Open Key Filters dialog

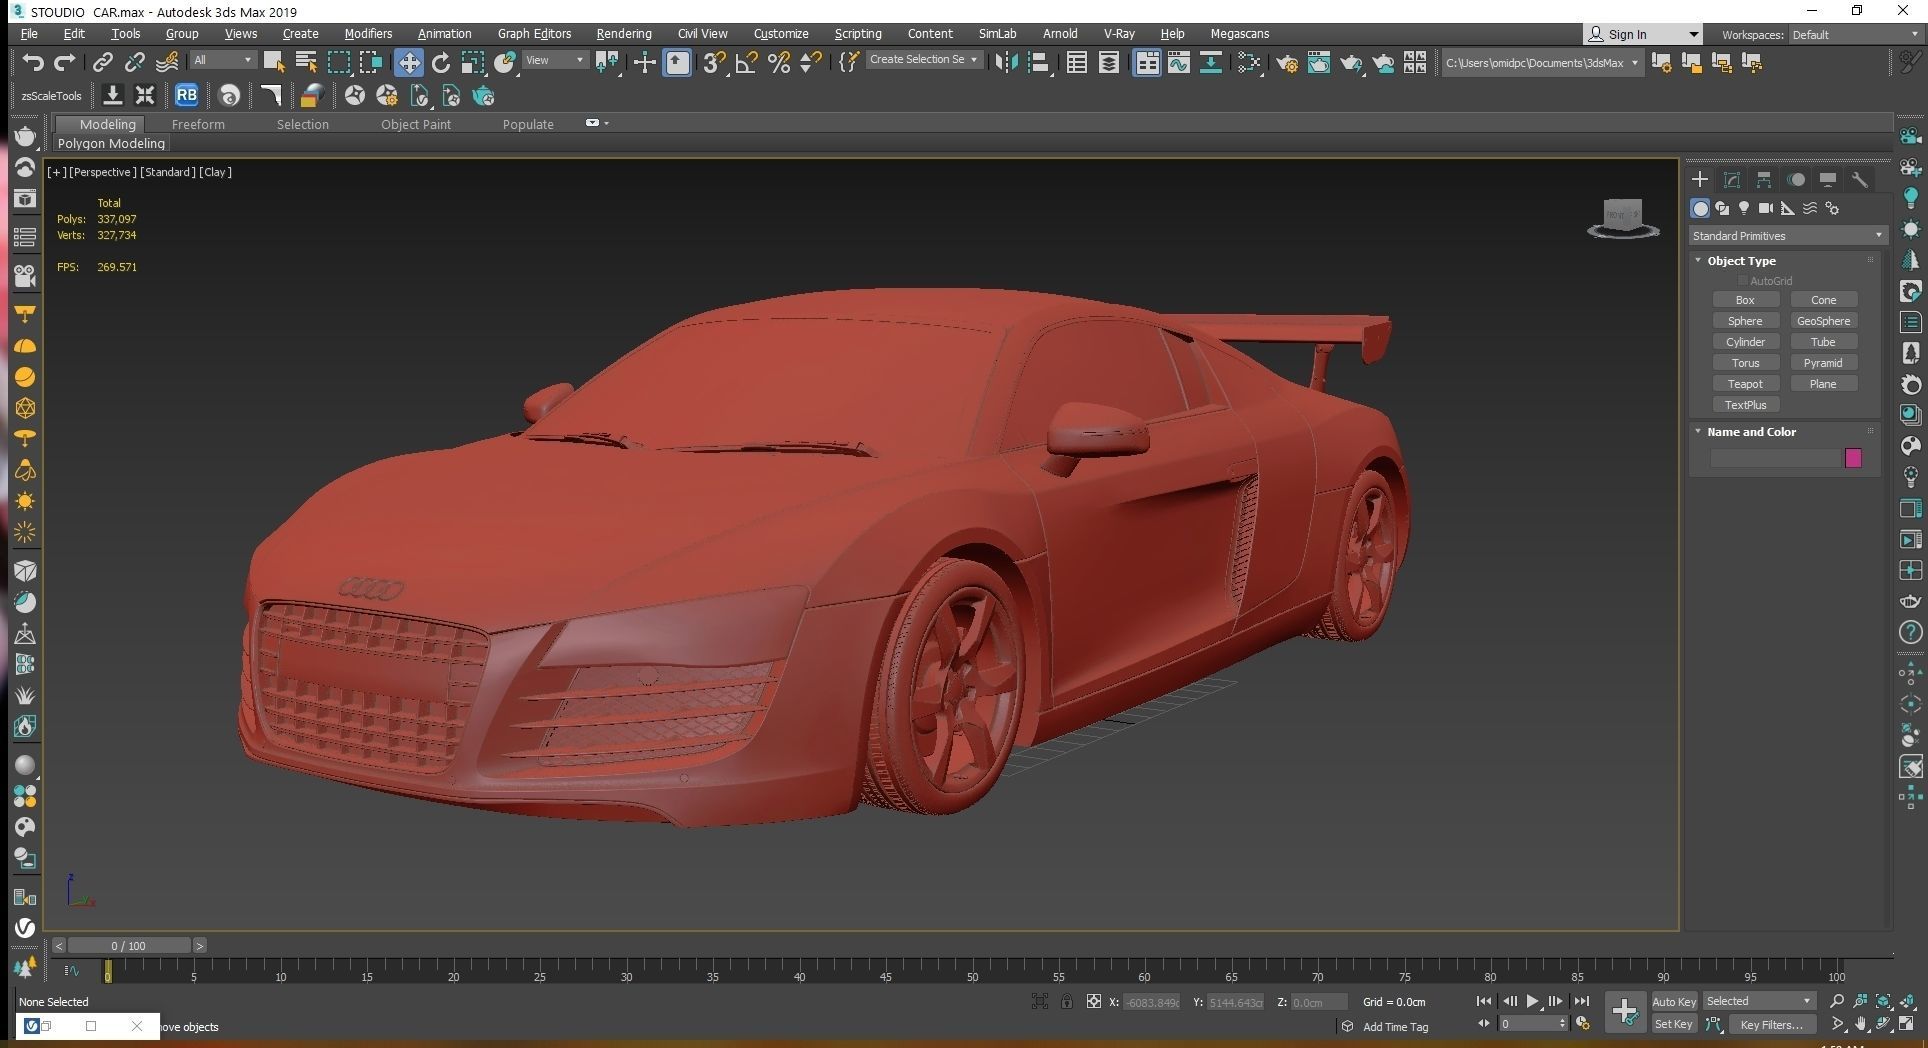[x=1771, y=1024]
